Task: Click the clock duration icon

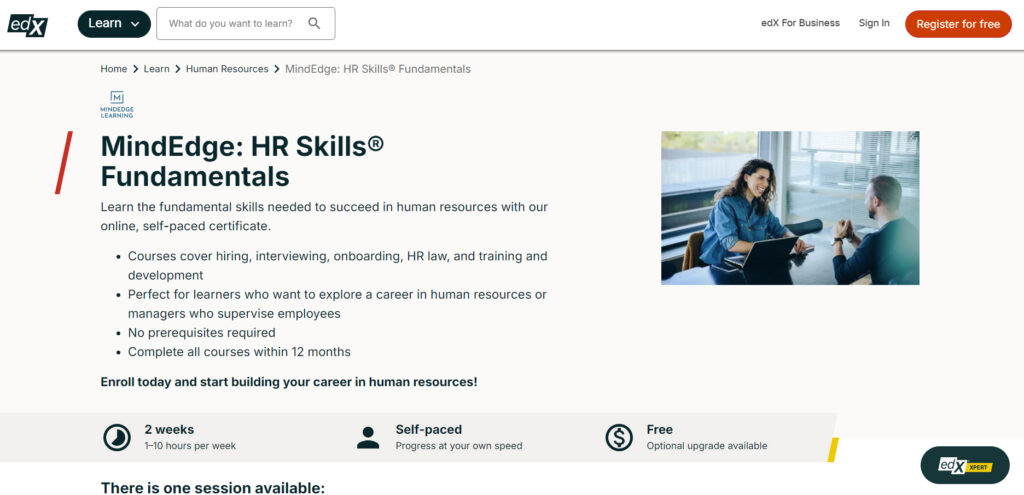Action: (x=117, y=438)
